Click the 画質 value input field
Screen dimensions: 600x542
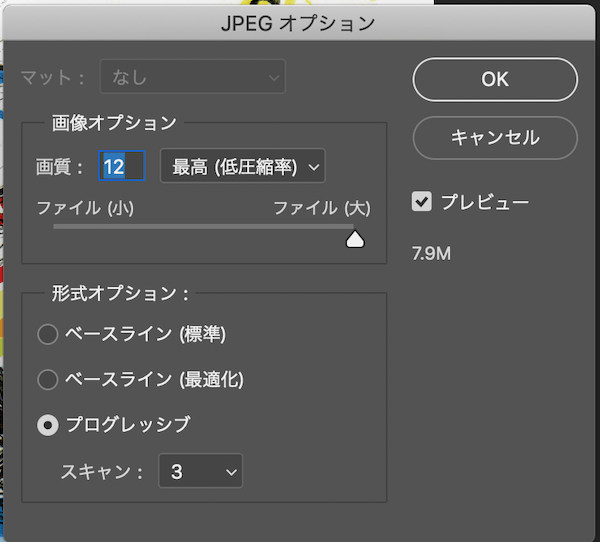(122, 166)
